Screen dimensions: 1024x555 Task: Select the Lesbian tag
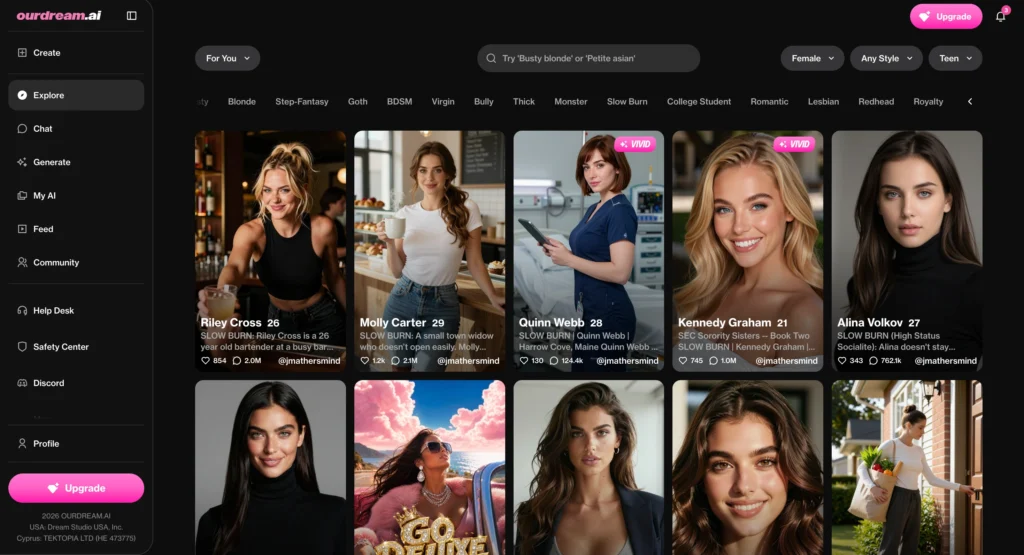[x=823, y=102]
